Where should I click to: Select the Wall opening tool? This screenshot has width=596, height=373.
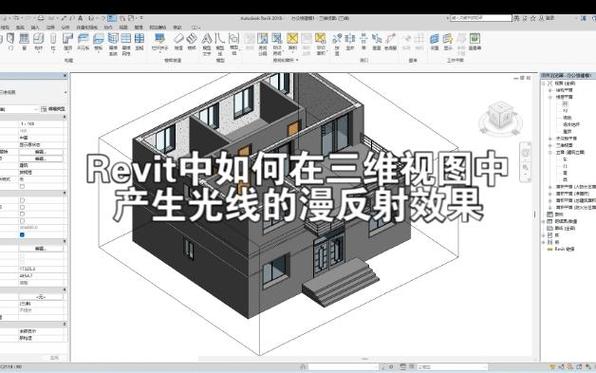[x=364, y=41]
